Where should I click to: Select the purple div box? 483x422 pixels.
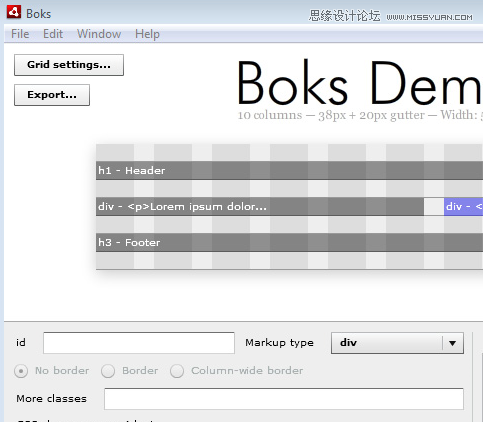(463, 206)
